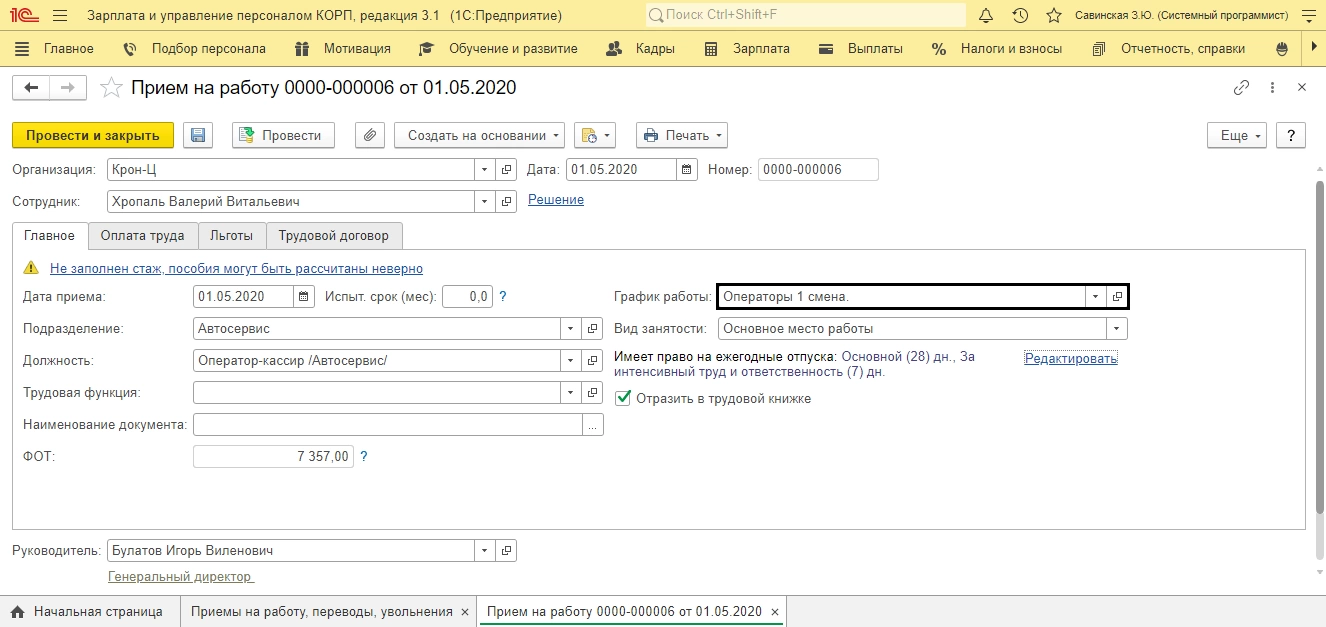The height and width of the screenshot is (627, 1326).
Task: Copy link to document icon
Action: (1241, 88)
